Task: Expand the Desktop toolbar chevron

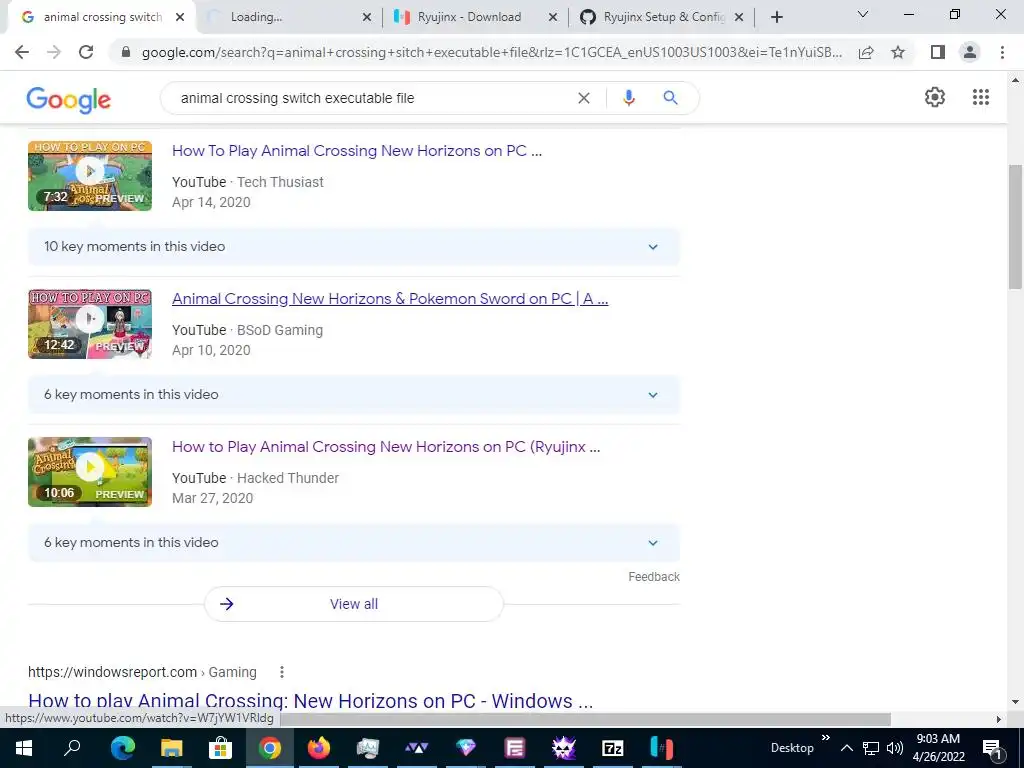Action: [x=825, y=738]
